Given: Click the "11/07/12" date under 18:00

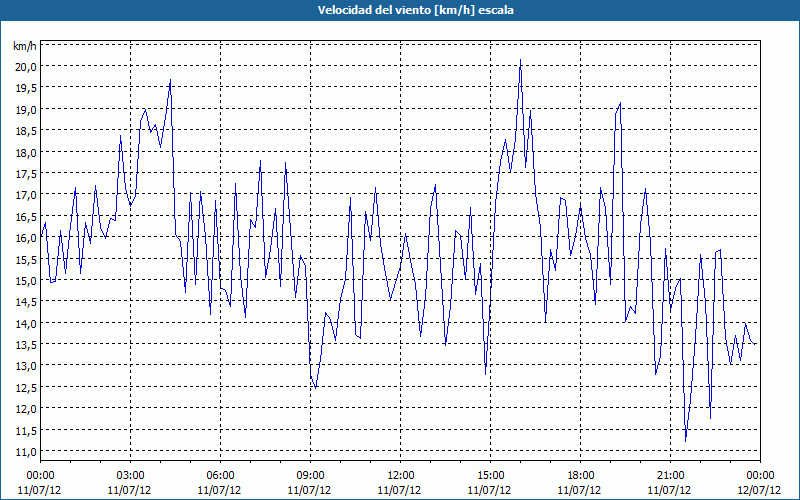Looking at the screenshot, I should 579,490.
